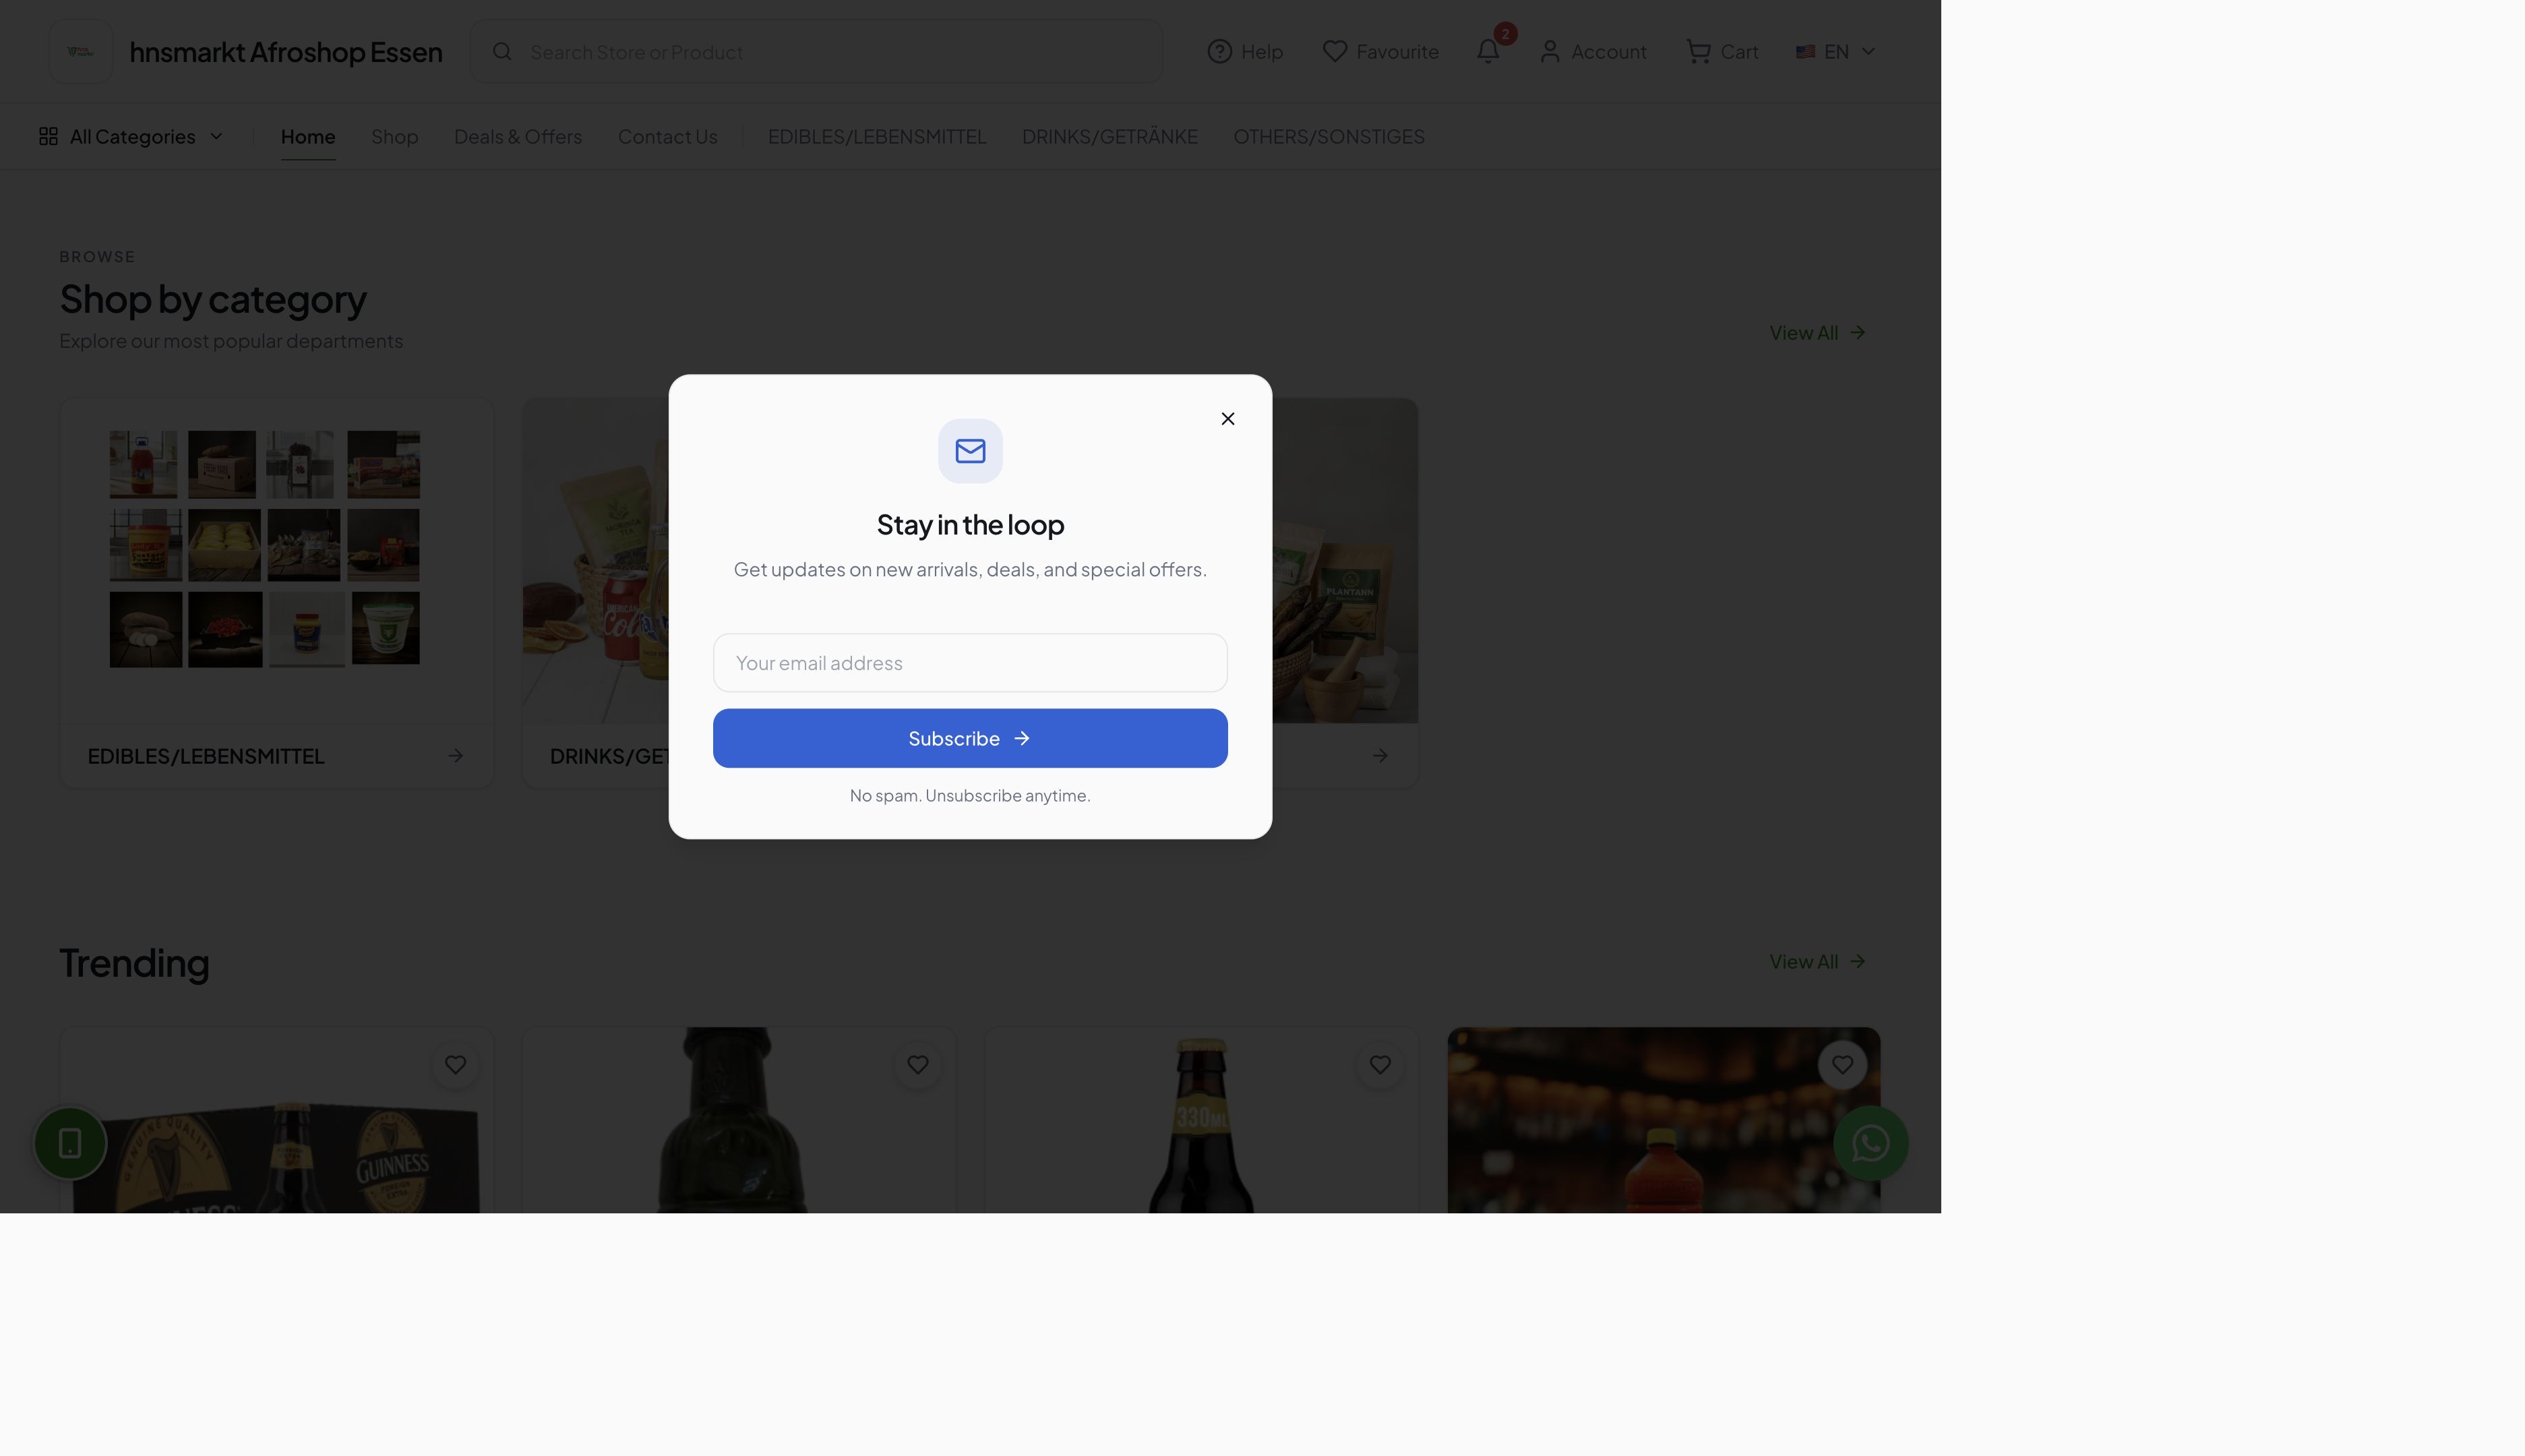Click the green mobile app floating button

coord(70,1143)
